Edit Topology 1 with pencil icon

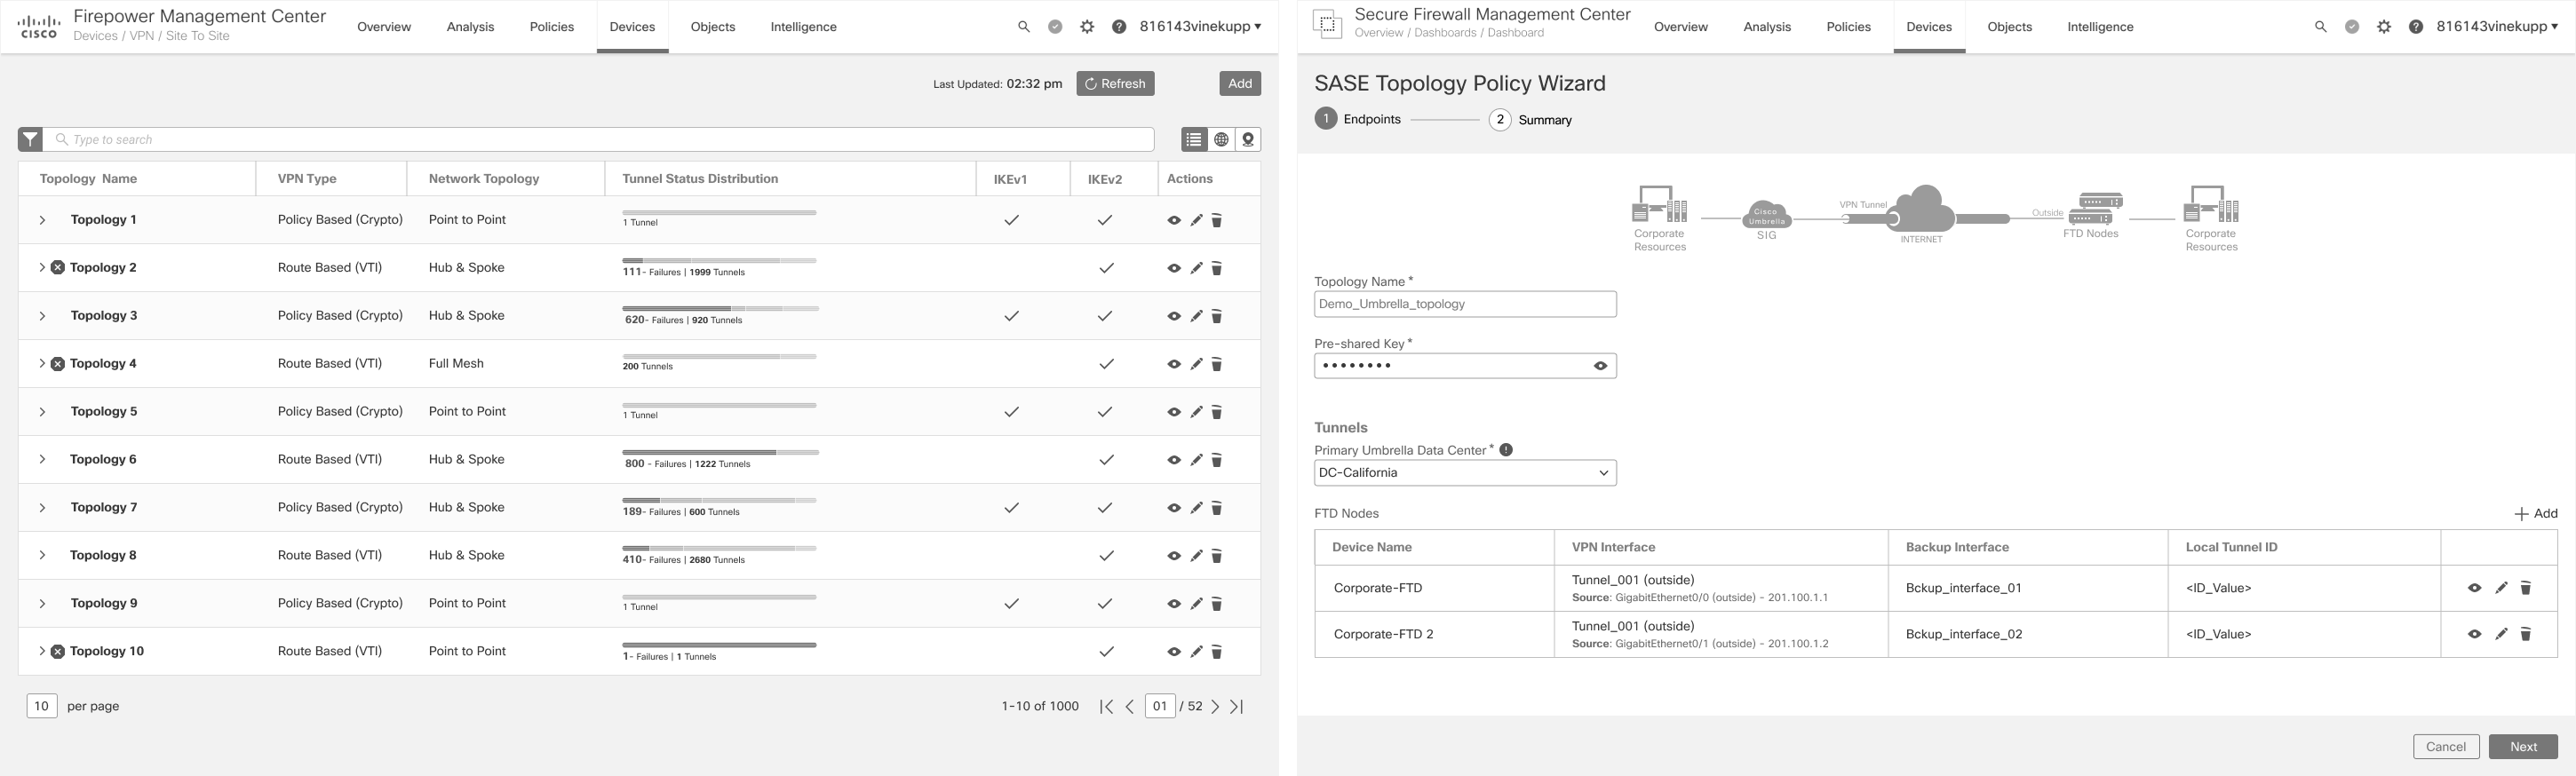(1196, 220)
